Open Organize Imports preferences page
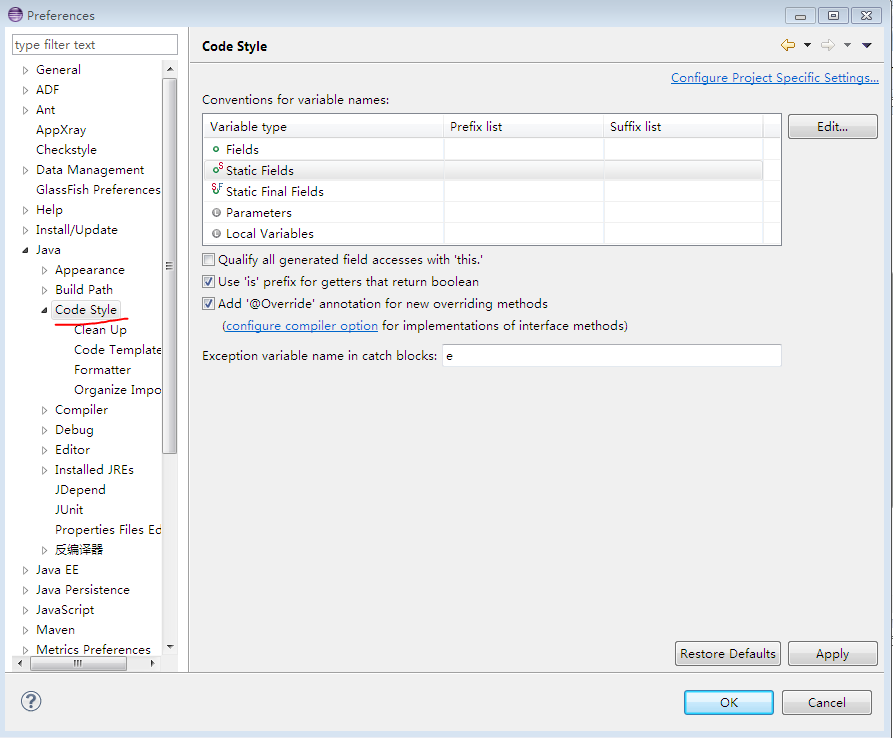 [x=117, y=390]
